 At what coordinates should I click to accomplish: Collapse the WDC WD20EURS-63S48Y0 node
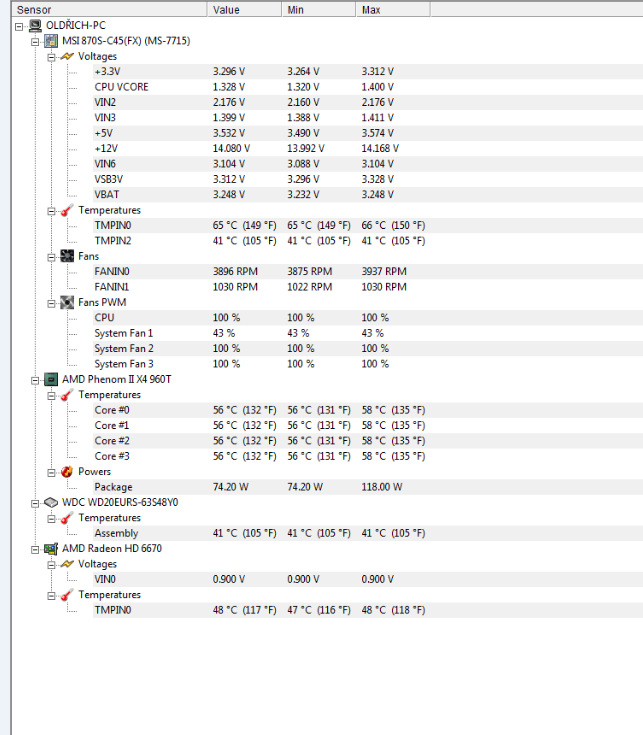point(35,503)
